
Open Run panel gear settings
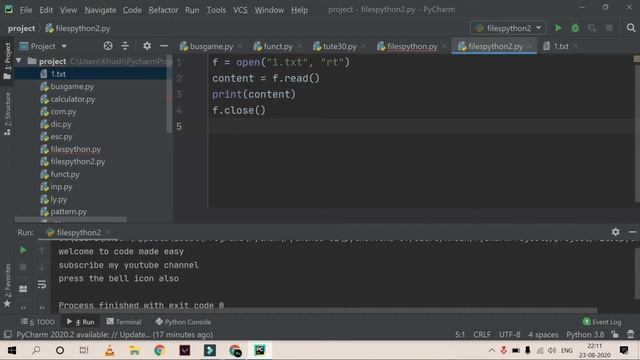tap(615, 232)
